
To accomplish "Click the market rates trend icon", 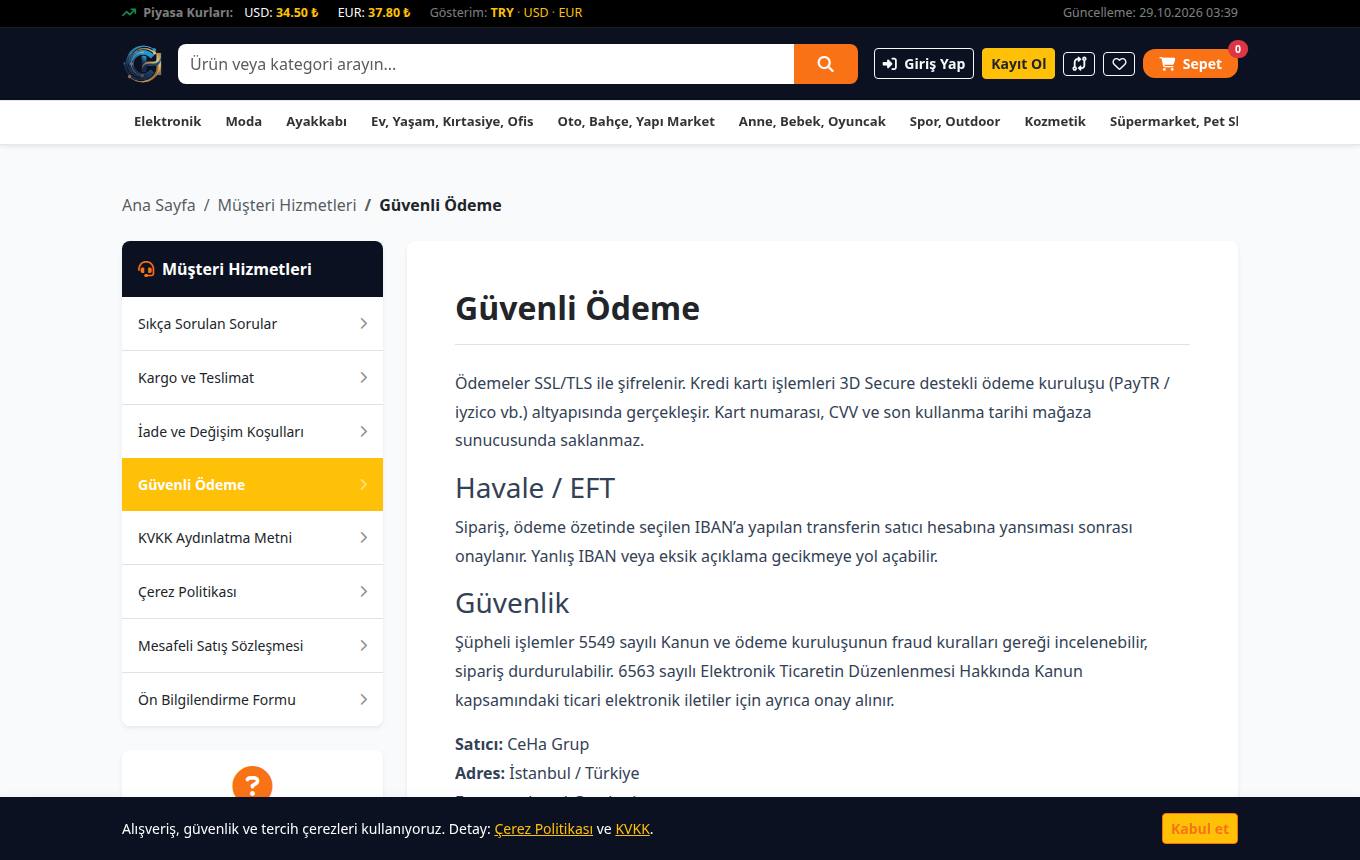I will coord(129,13).
